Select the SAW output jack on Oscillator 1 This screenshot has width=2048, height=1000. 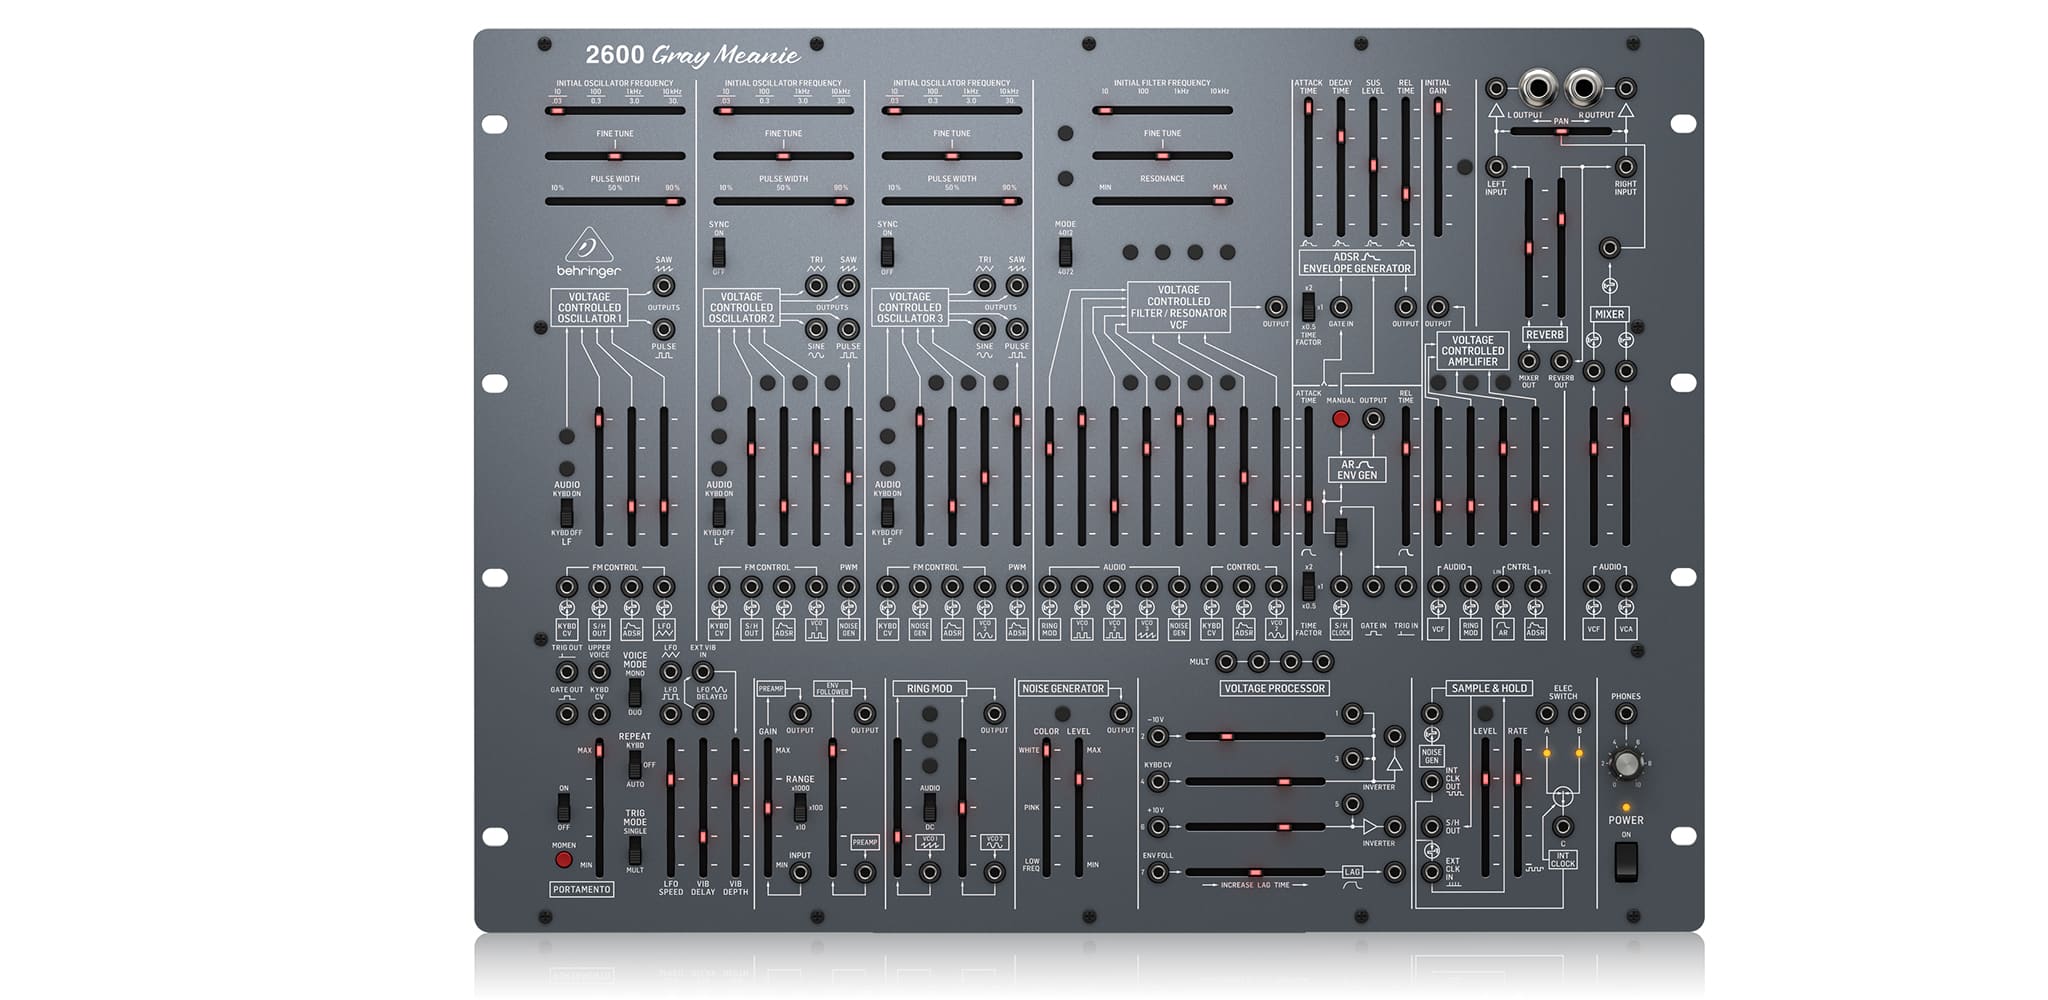(x=663, y=285)
